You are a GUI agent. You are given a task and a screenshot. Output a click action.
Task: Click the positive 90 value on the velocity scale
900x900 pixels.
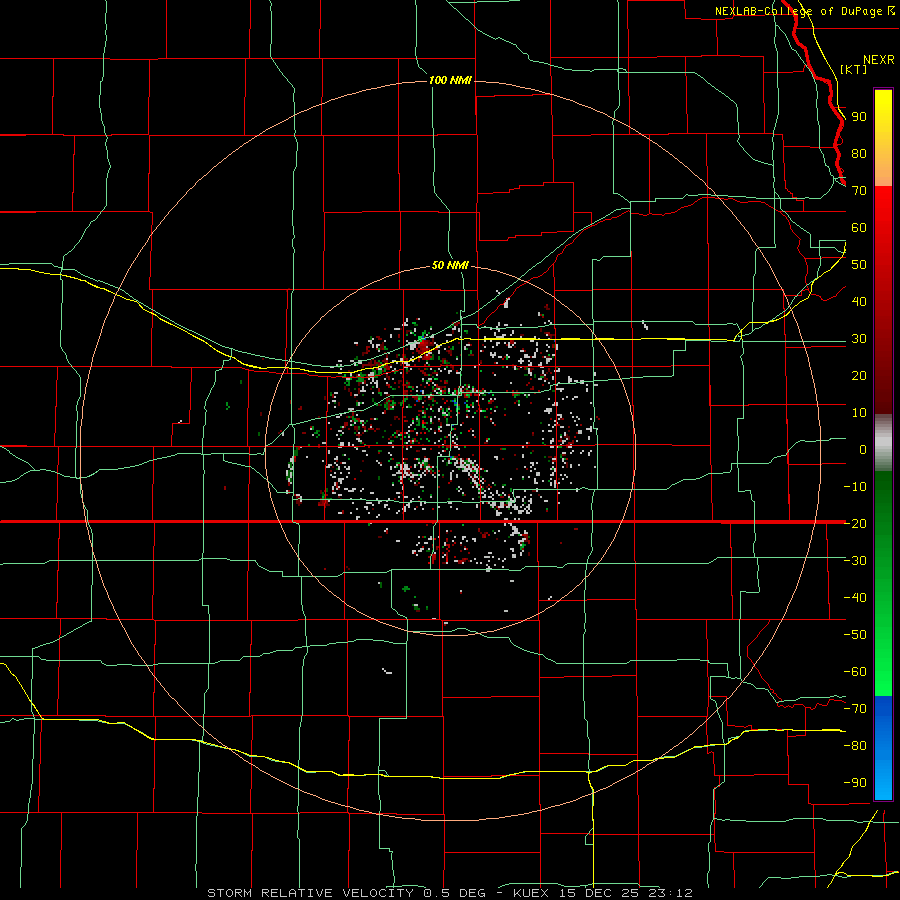point(859,117)
